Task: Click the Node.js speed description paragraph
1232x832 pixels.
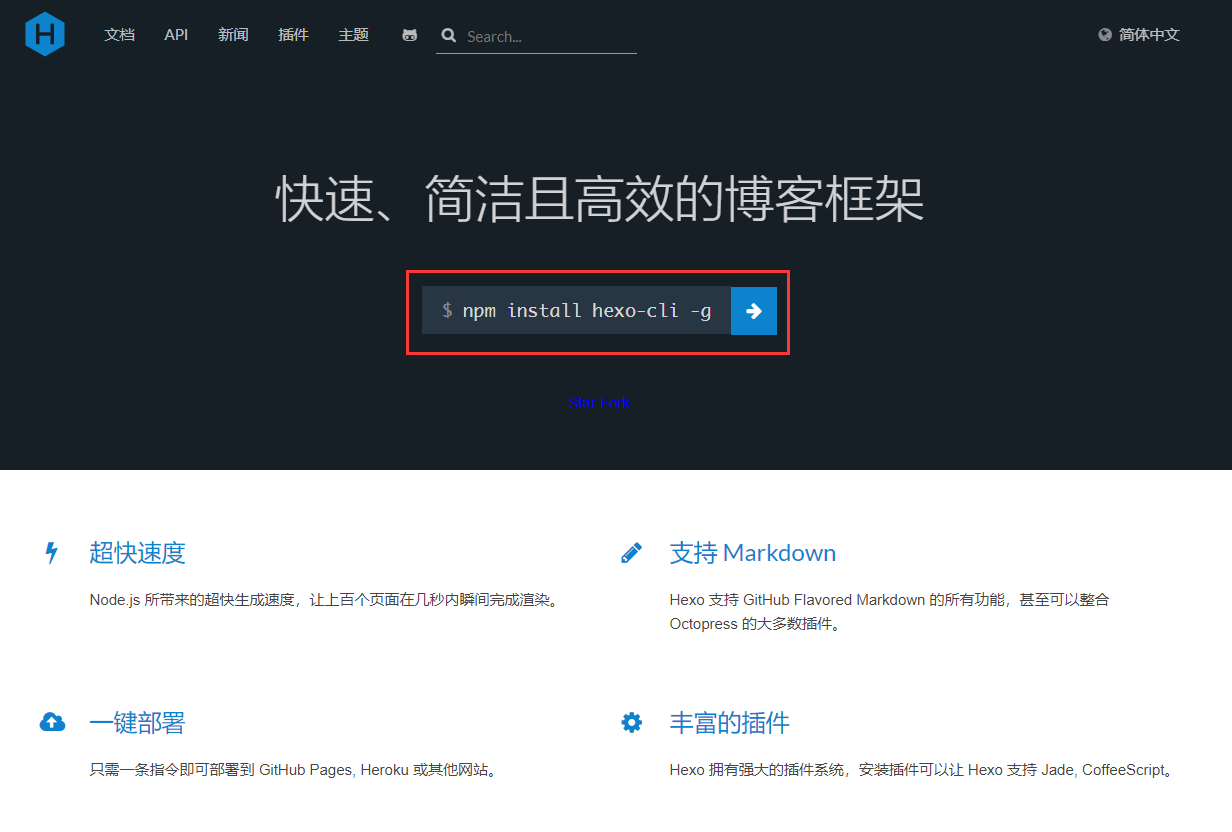Action: pos(325,600)
